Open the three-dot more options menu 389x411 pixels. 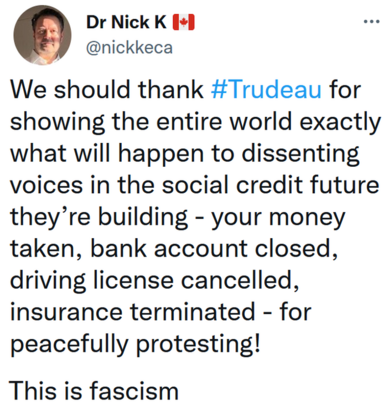pos(372,22)
